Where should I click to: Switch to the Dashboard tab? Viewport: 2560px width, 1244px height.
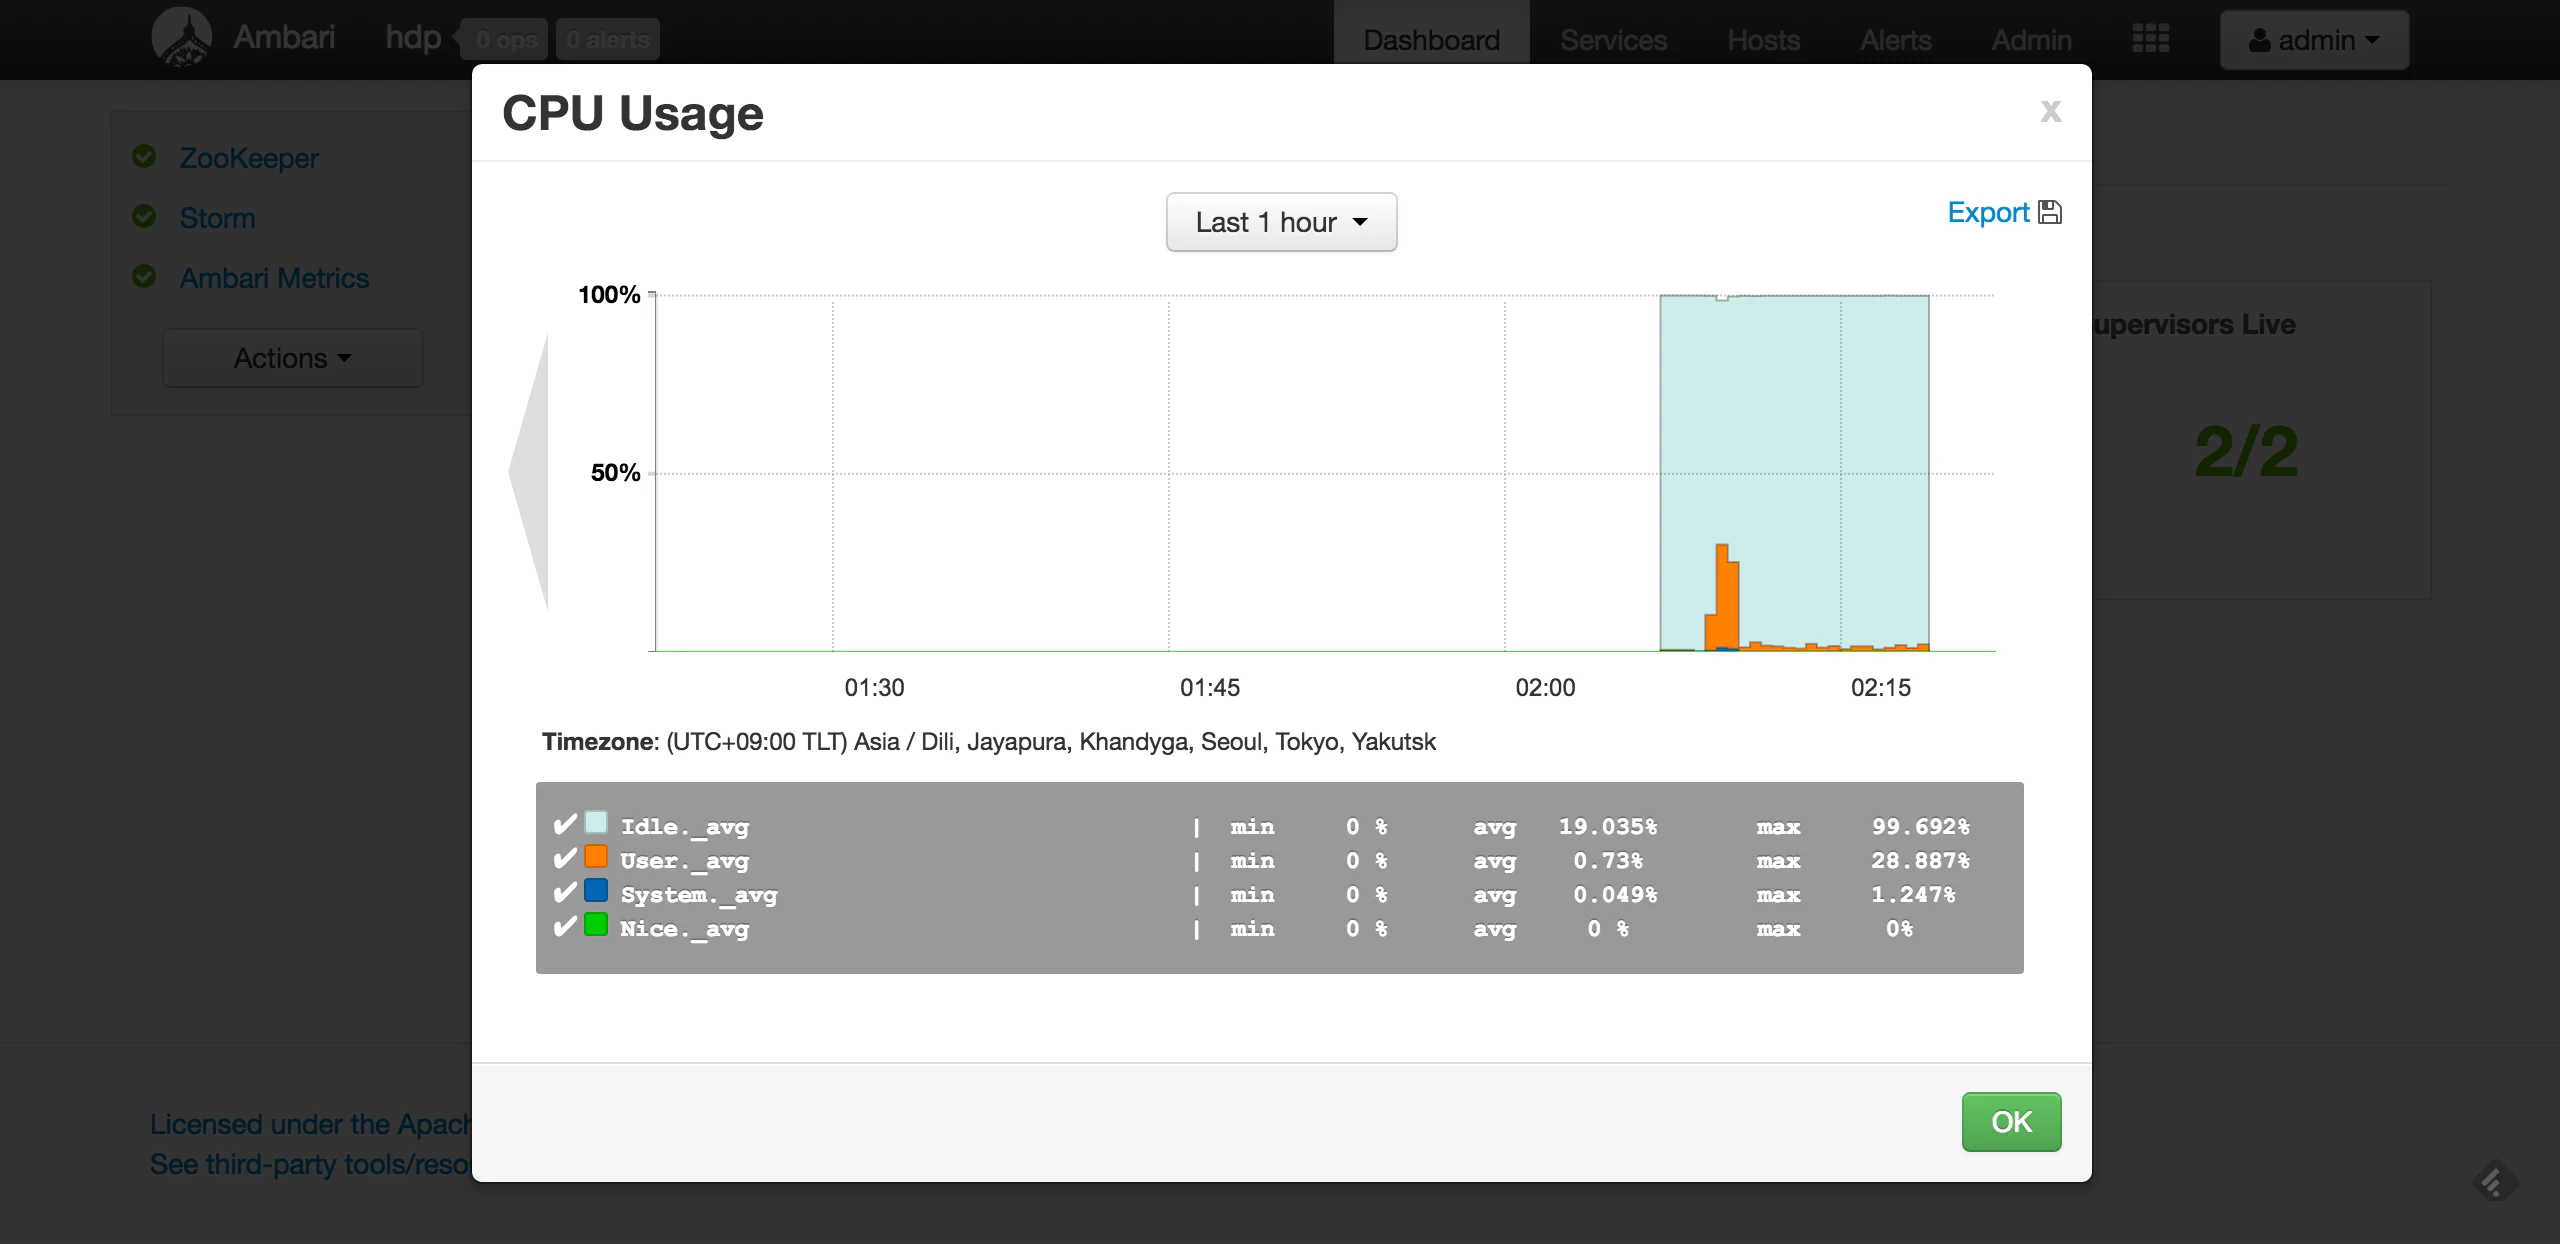[x=1432, y=40]
